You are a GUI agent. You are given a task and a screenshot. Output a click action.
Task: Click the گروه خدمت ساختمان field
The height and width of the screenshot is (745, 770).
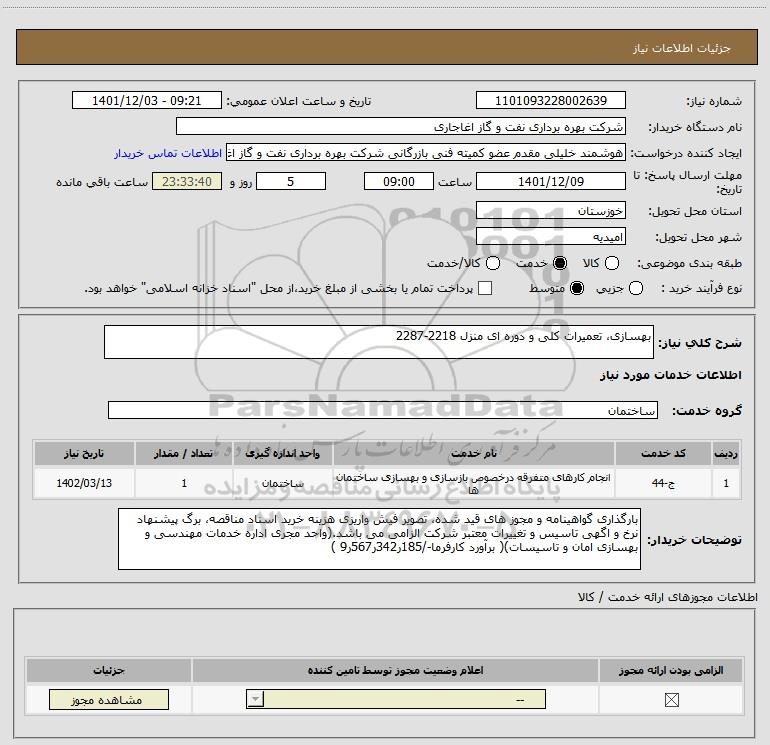tap(383, 410)
